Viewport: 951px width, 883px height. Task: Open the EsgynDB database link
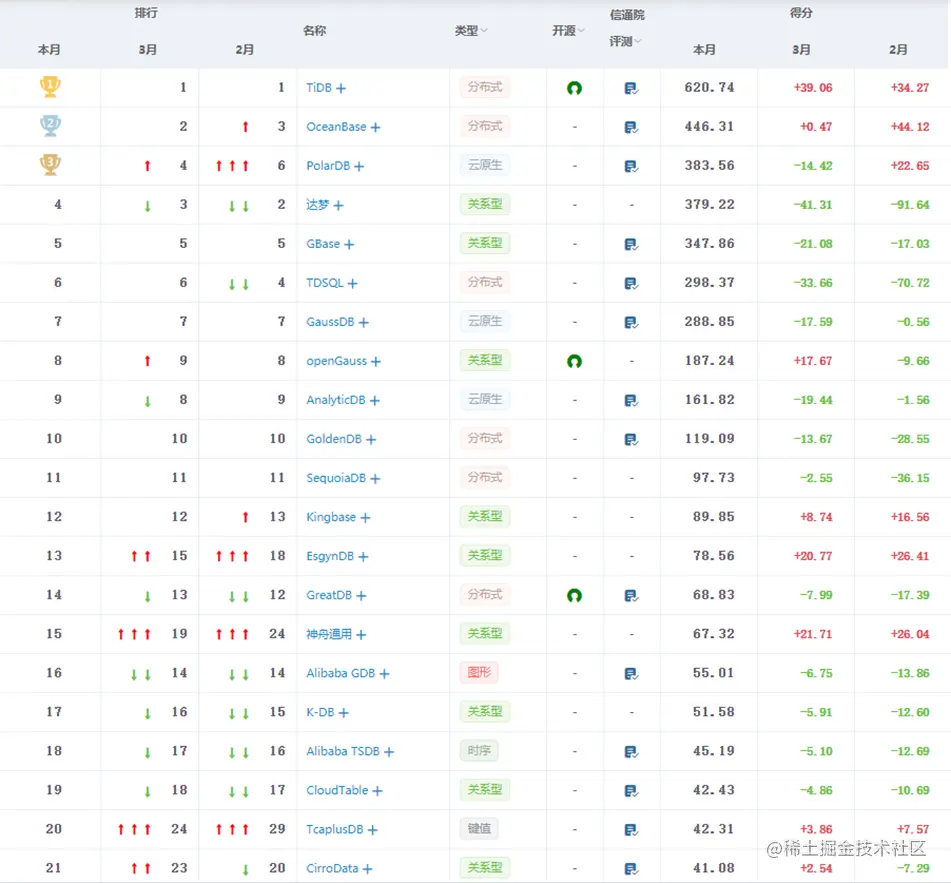click(x=330, y=556)
